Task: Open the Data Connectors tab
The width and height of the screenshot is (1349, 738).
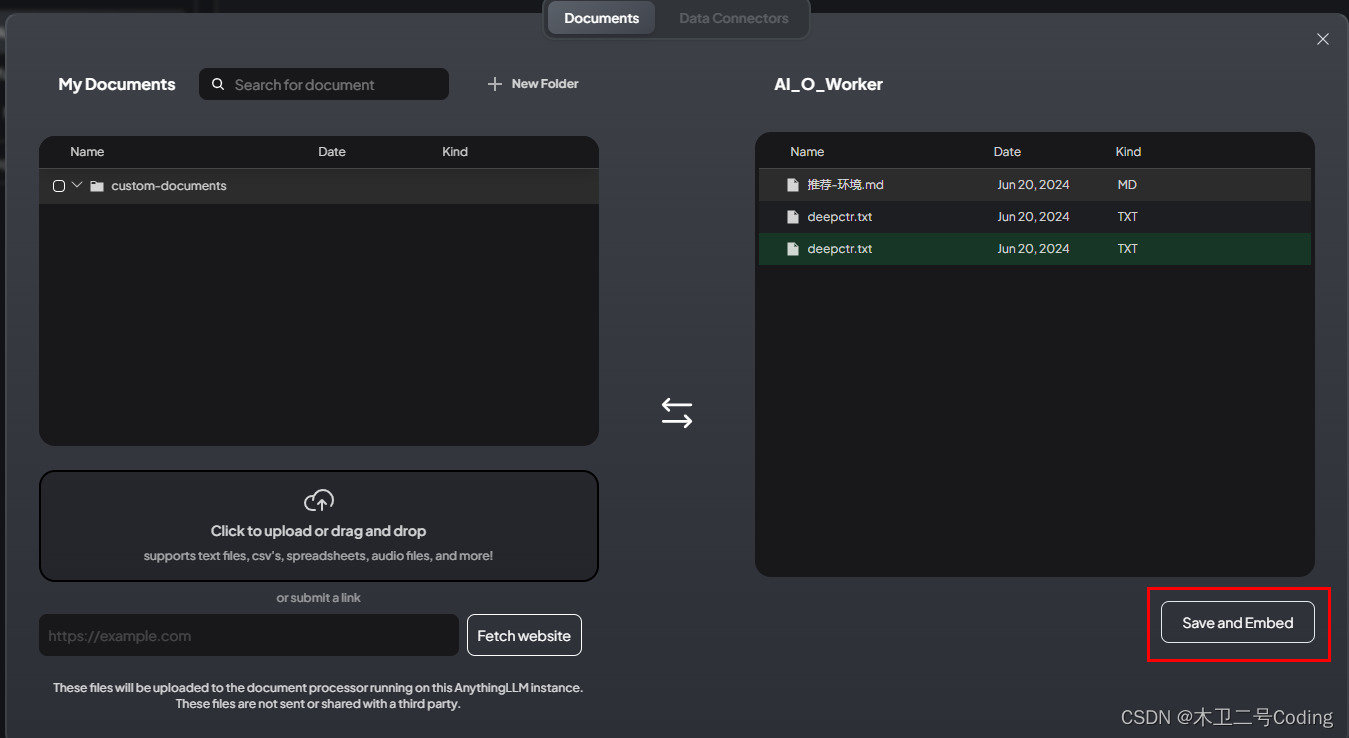Action: click(x=734, y=18)
